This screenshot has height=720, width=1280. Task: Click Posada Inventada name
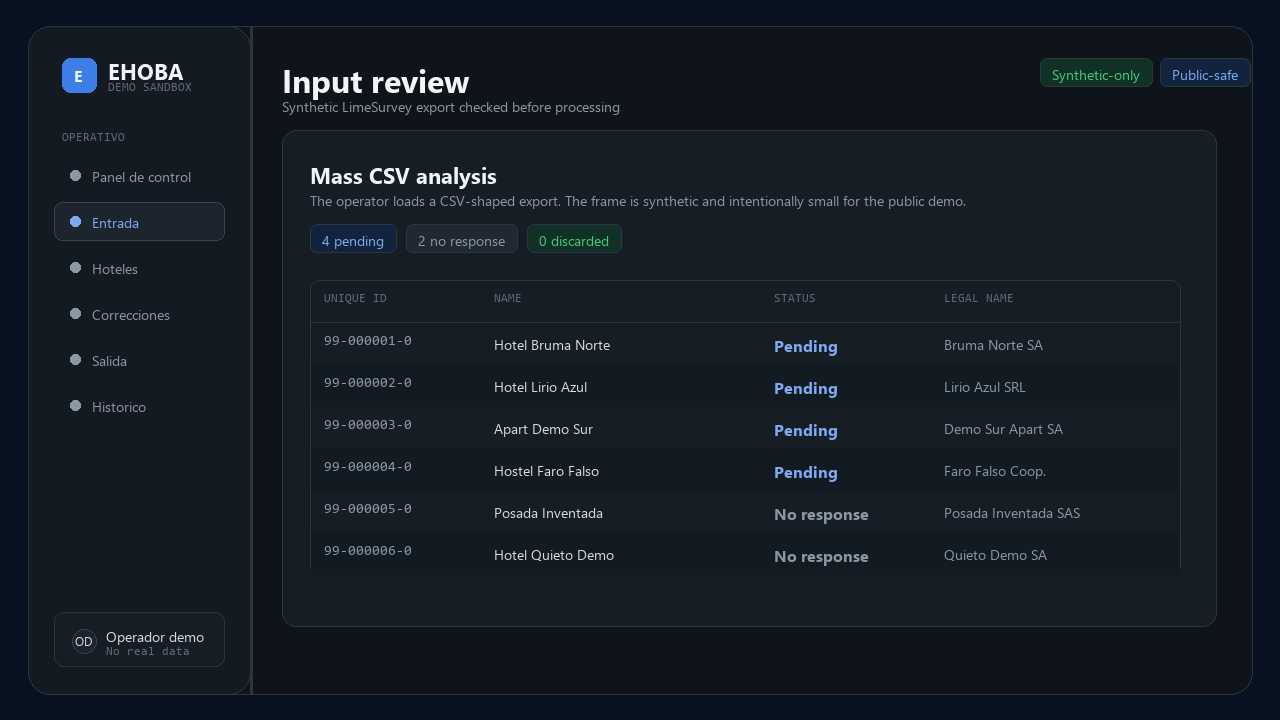pos(548,513)
